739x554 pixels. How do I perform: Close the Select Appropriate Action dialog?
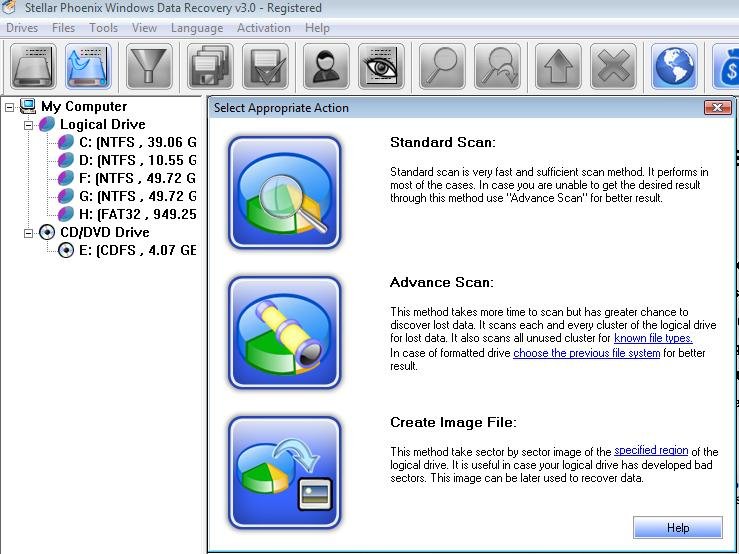717,107
